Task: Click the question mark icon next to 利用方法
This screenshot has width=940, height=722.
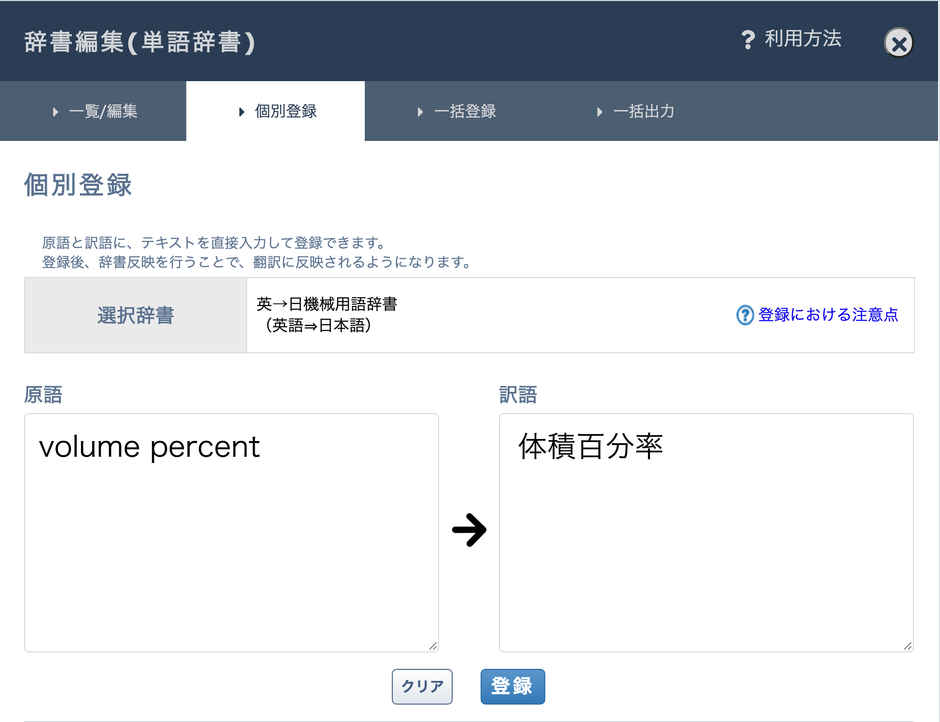Action: point(746,40)
